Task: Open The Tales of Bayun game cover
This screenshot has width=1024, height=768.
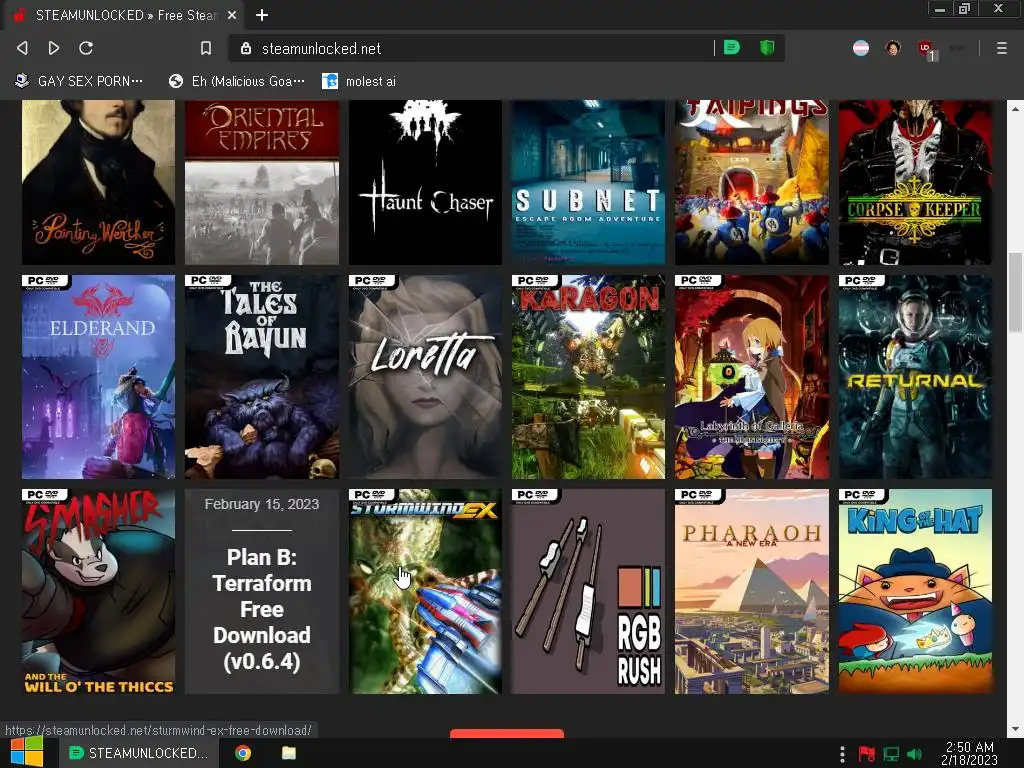Action: pos(262,377)
